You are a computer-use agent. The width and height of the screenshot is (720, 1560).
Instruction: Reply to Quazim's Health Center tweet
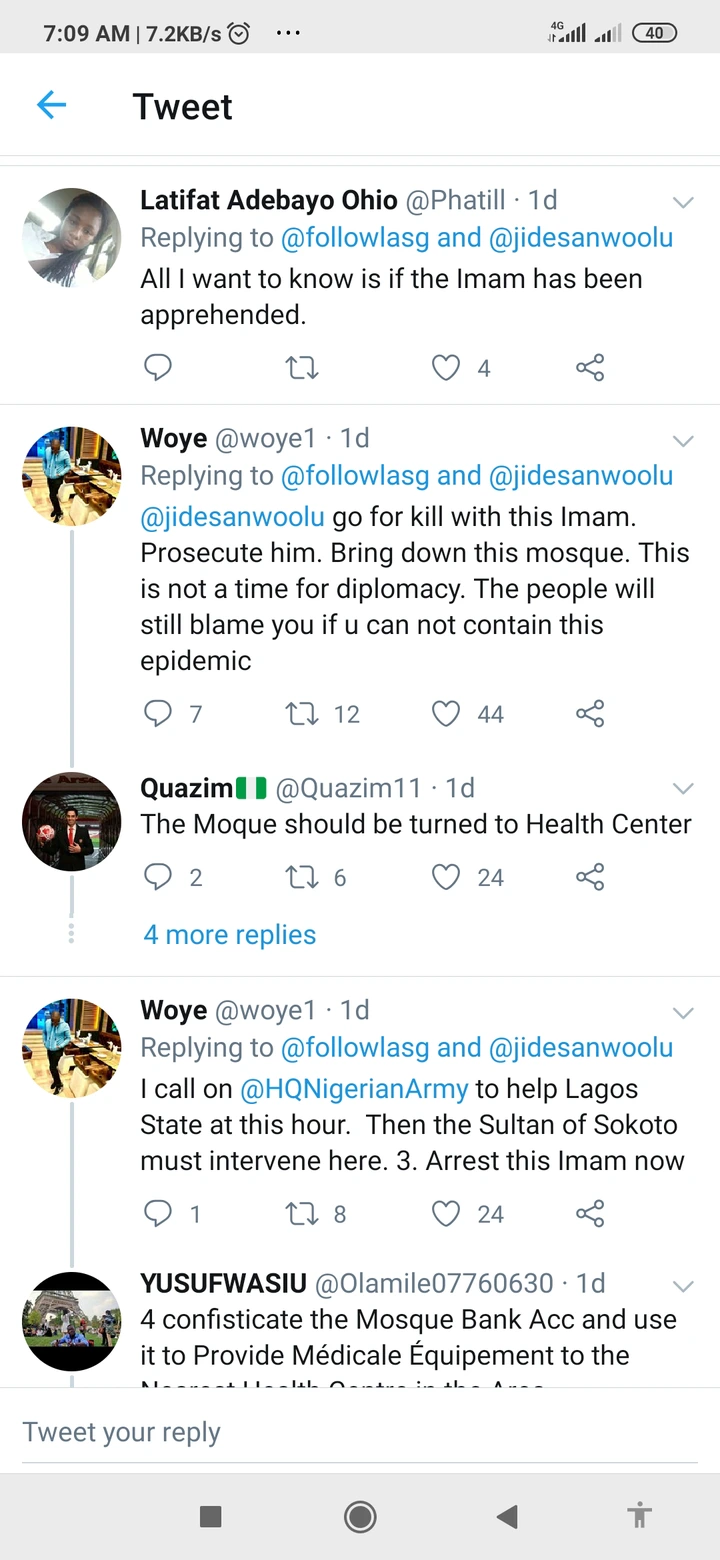[x=159, y=877]
